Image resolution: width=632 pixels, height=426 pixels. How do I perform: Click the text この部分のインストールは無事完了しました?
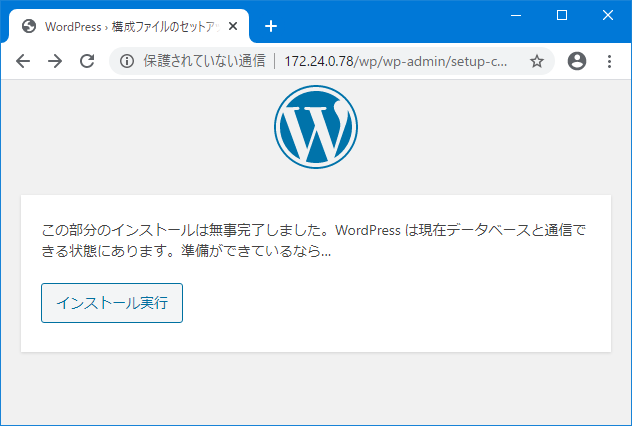183,230
